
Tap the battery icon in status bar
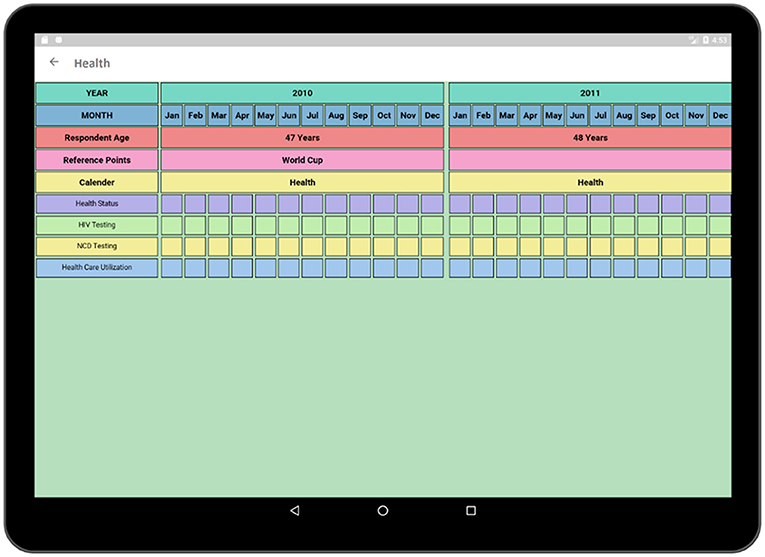705,40
